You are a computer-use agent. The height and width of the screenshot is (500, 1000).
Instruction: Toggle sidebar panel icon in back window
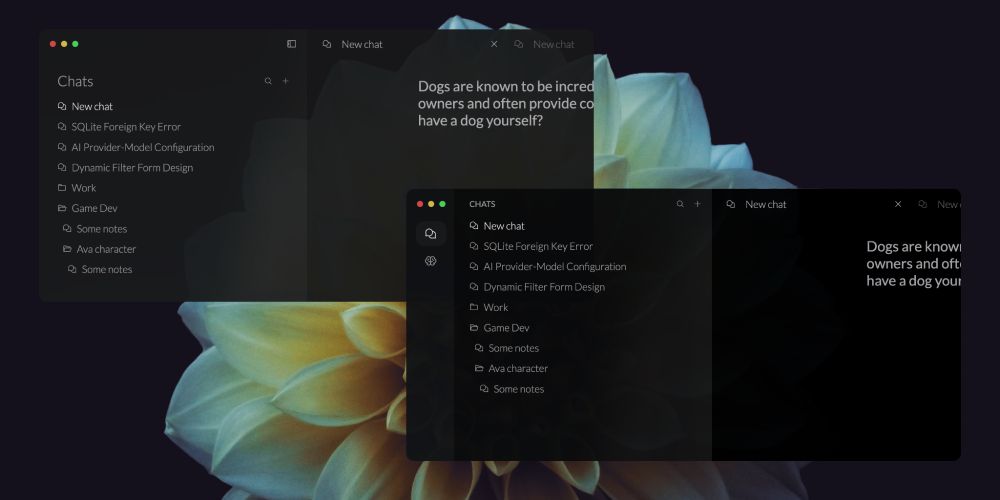tap(291, 44)
